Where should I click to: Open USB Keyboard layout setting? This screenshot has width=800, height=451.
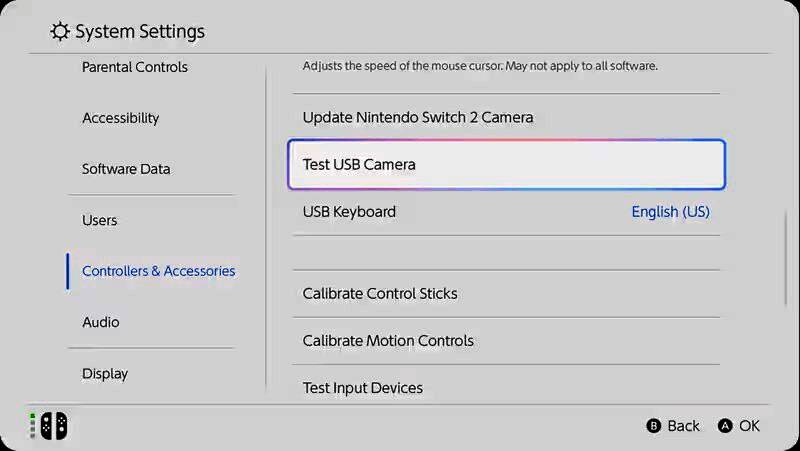[x=350, y=212]
